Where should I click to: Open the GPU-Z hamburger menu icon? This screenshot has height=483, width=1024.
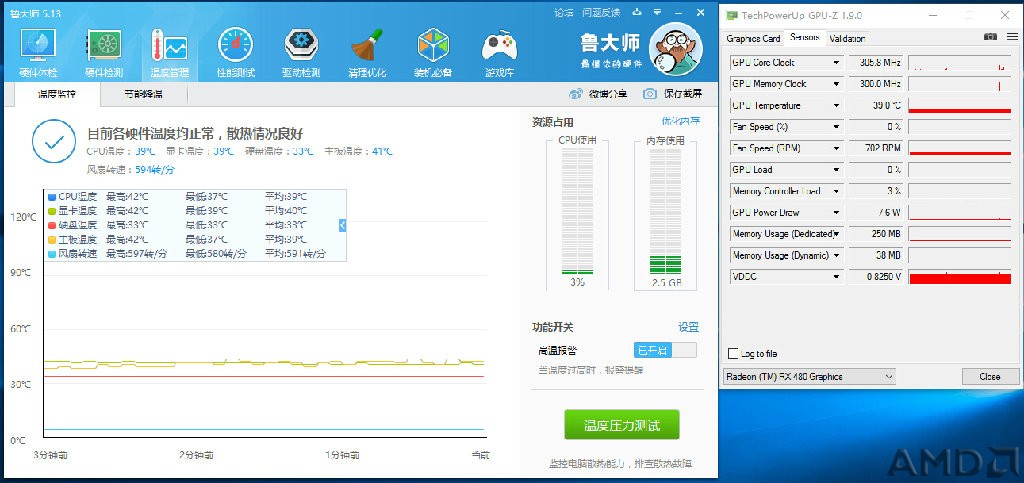tap(1010, 37)
